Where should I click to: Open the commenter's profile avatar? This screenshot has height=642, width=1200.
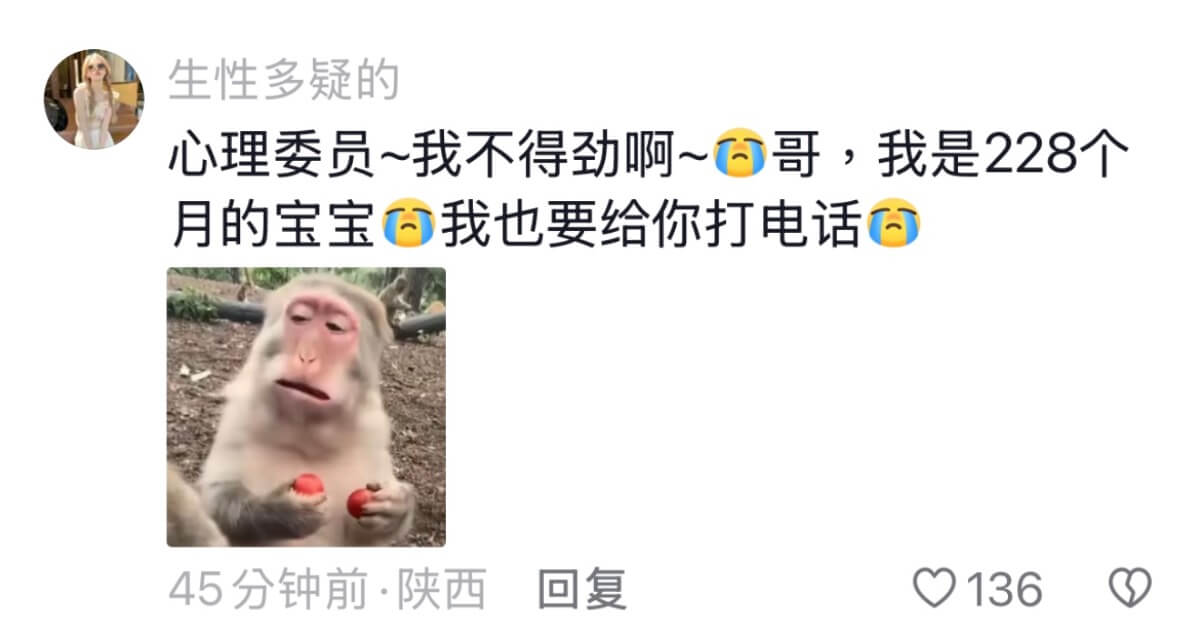pyautogui.click(x=94, y=99)
